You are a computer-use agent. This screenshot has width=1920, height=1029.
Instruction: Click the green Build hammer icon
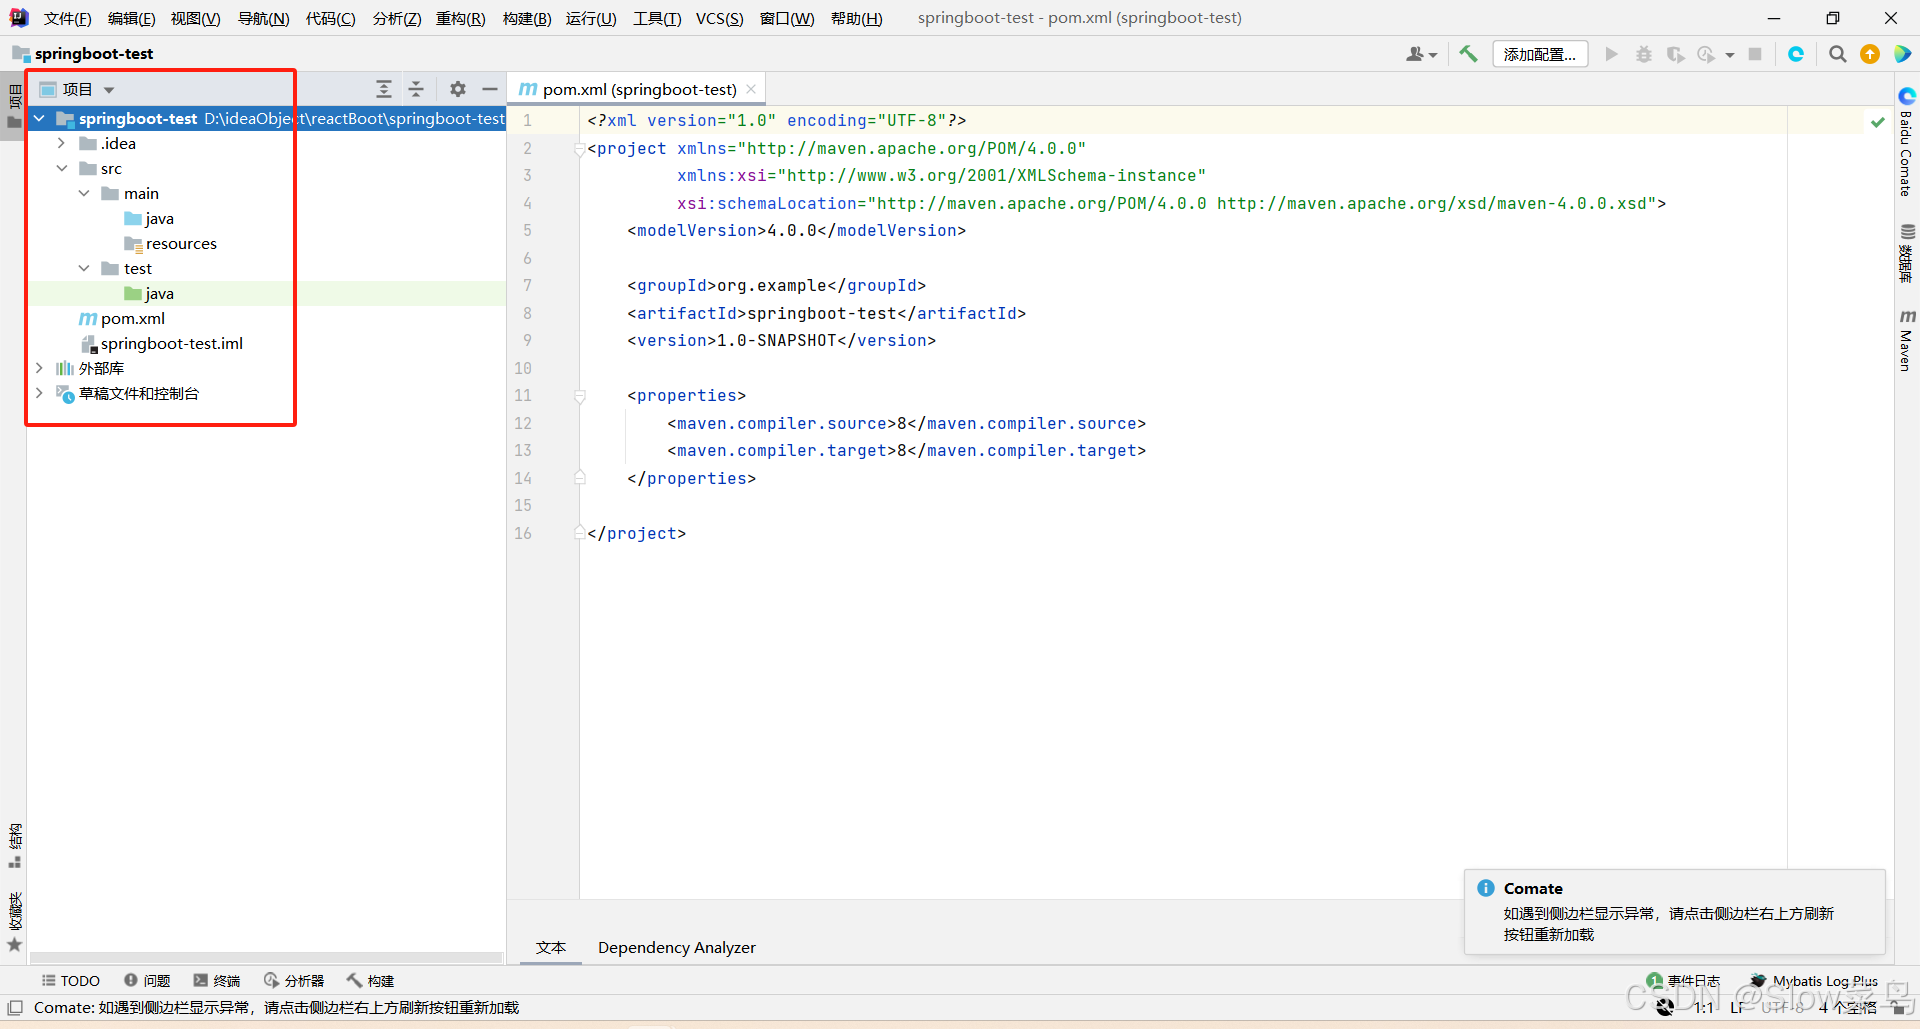[1467, 54]
